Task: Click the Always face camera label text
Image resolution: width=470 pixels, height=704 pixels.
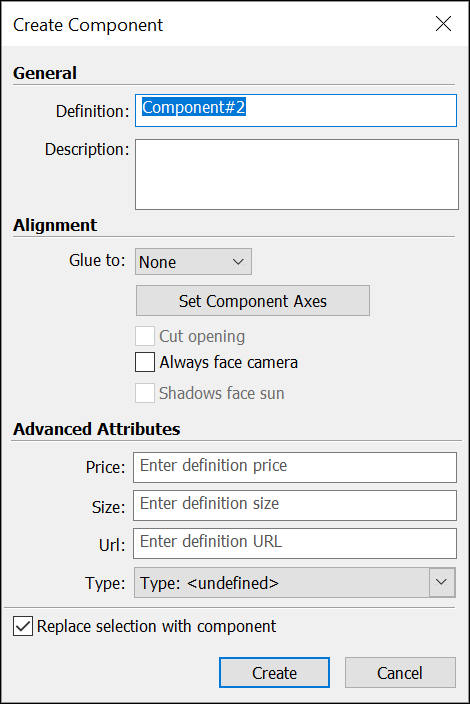Action: [x=228, y=363]
